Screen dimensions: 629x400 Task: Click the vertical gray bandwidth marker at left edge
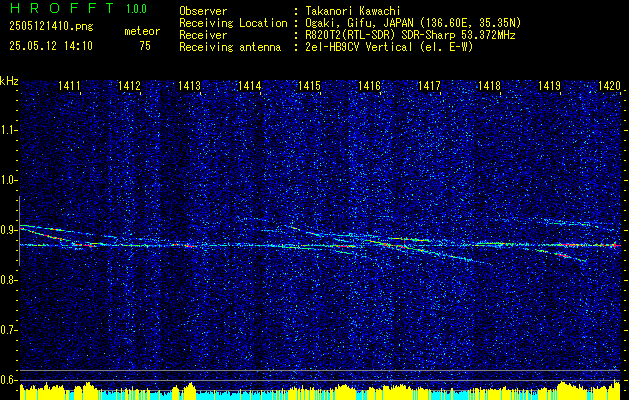point(19,231)
